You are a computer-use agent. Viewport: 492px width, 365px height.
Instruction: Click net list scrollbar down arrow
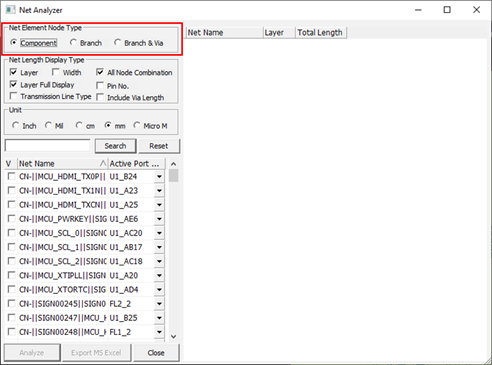(173, 337)
